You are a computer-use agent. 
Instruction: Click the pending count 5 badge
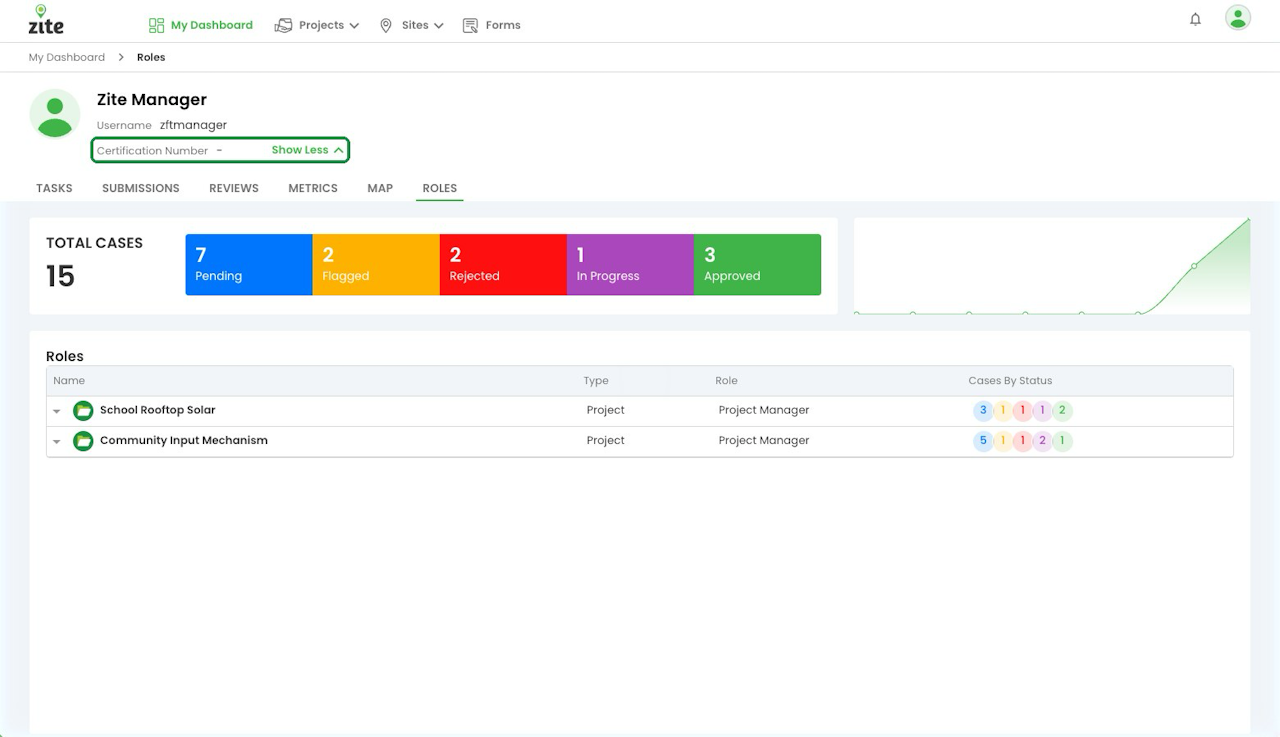pyautogui.click(x=983, y=441)
